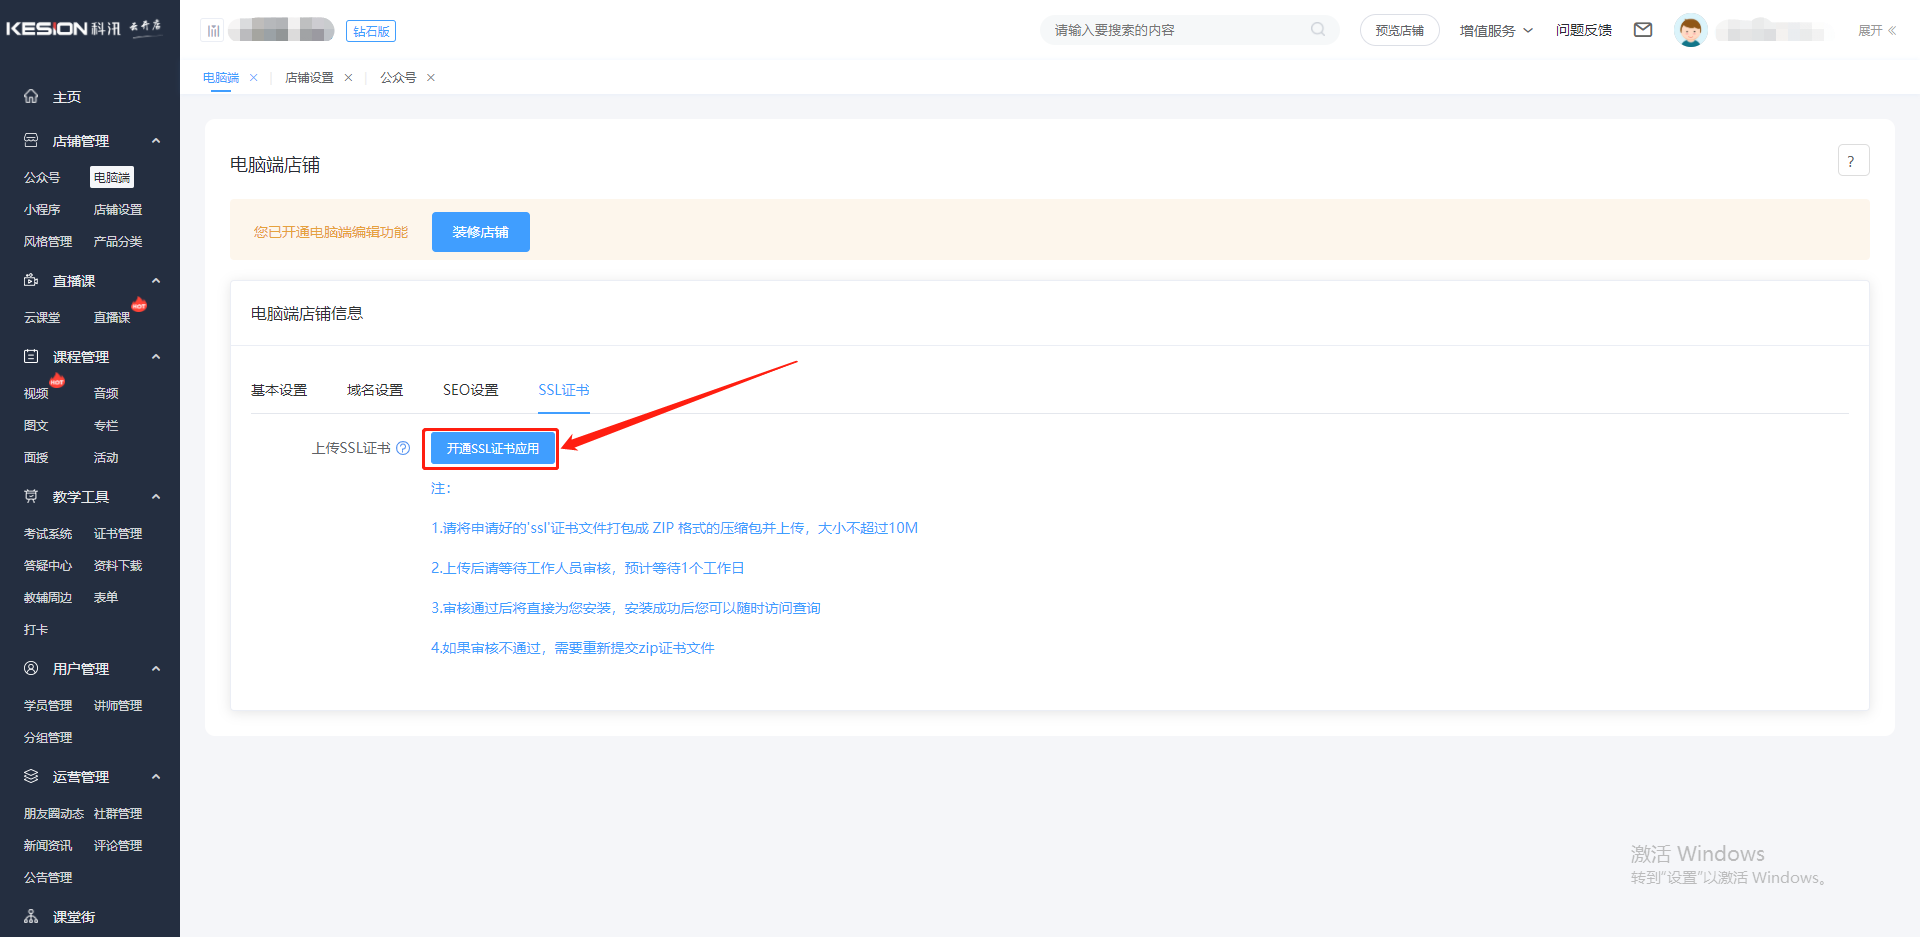Click the home icon beside 主页
This screenshot has height=937, width=1920.
(x=31, y=97)
